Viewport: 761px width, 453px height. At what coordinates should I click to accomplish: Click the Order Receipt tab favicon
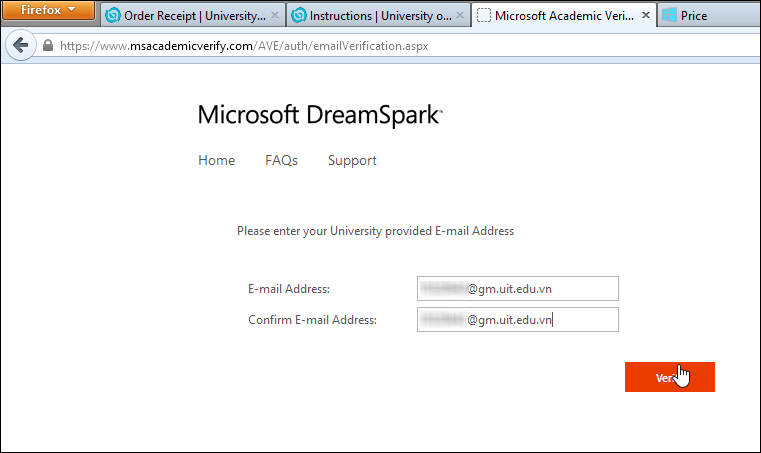coord(113,16)
